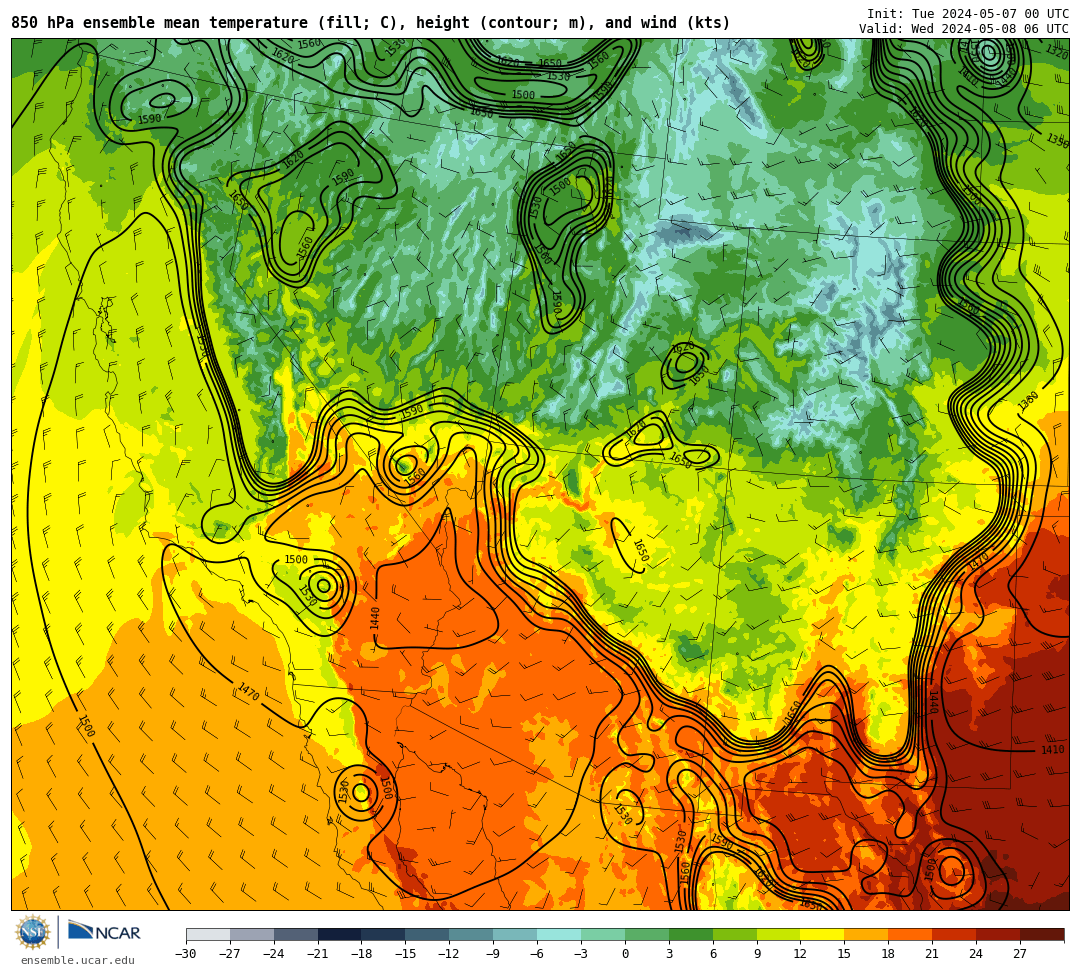Click the colorbar swatch between 9 and 12
The height and width of the screenshot is (973, 1080).
coord(778,934)
